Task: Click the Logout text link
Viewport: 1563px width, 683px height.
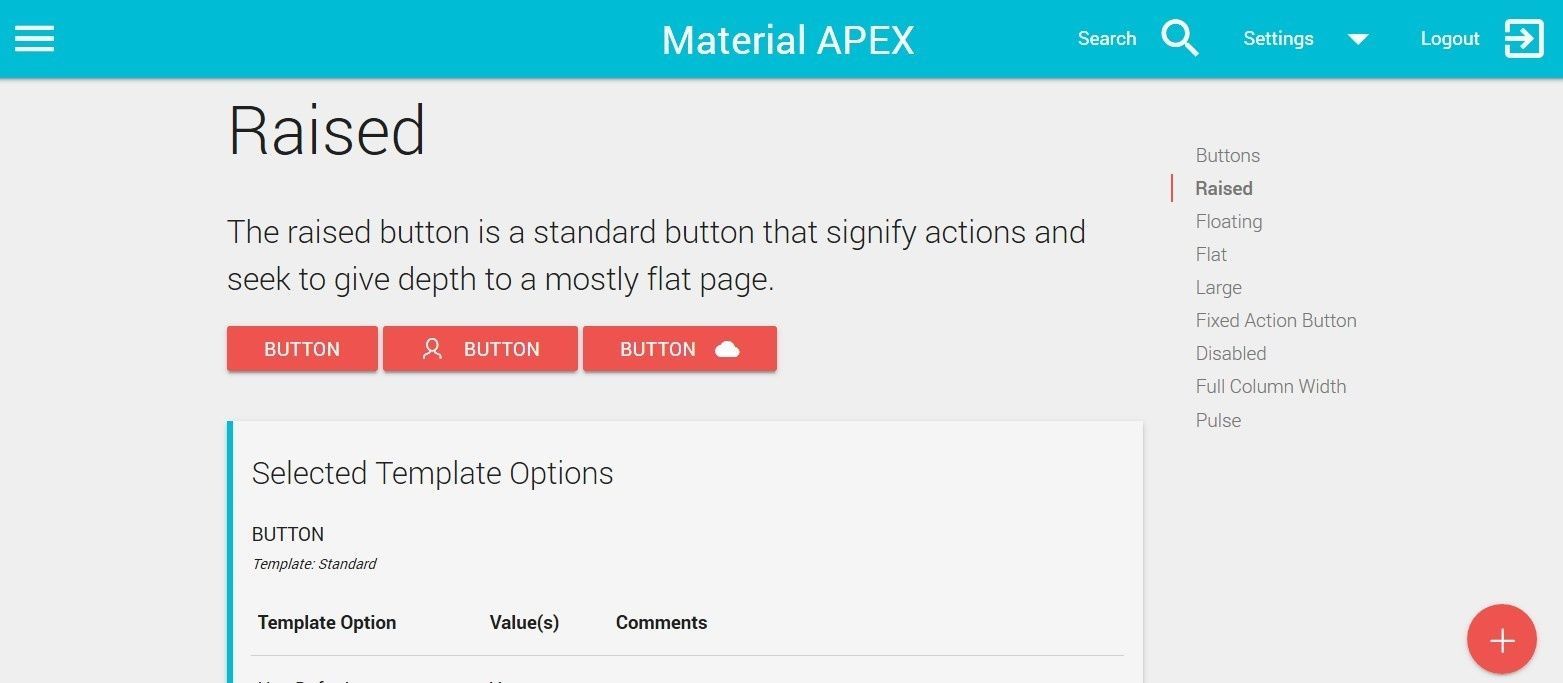Action: coord(1450,39)
